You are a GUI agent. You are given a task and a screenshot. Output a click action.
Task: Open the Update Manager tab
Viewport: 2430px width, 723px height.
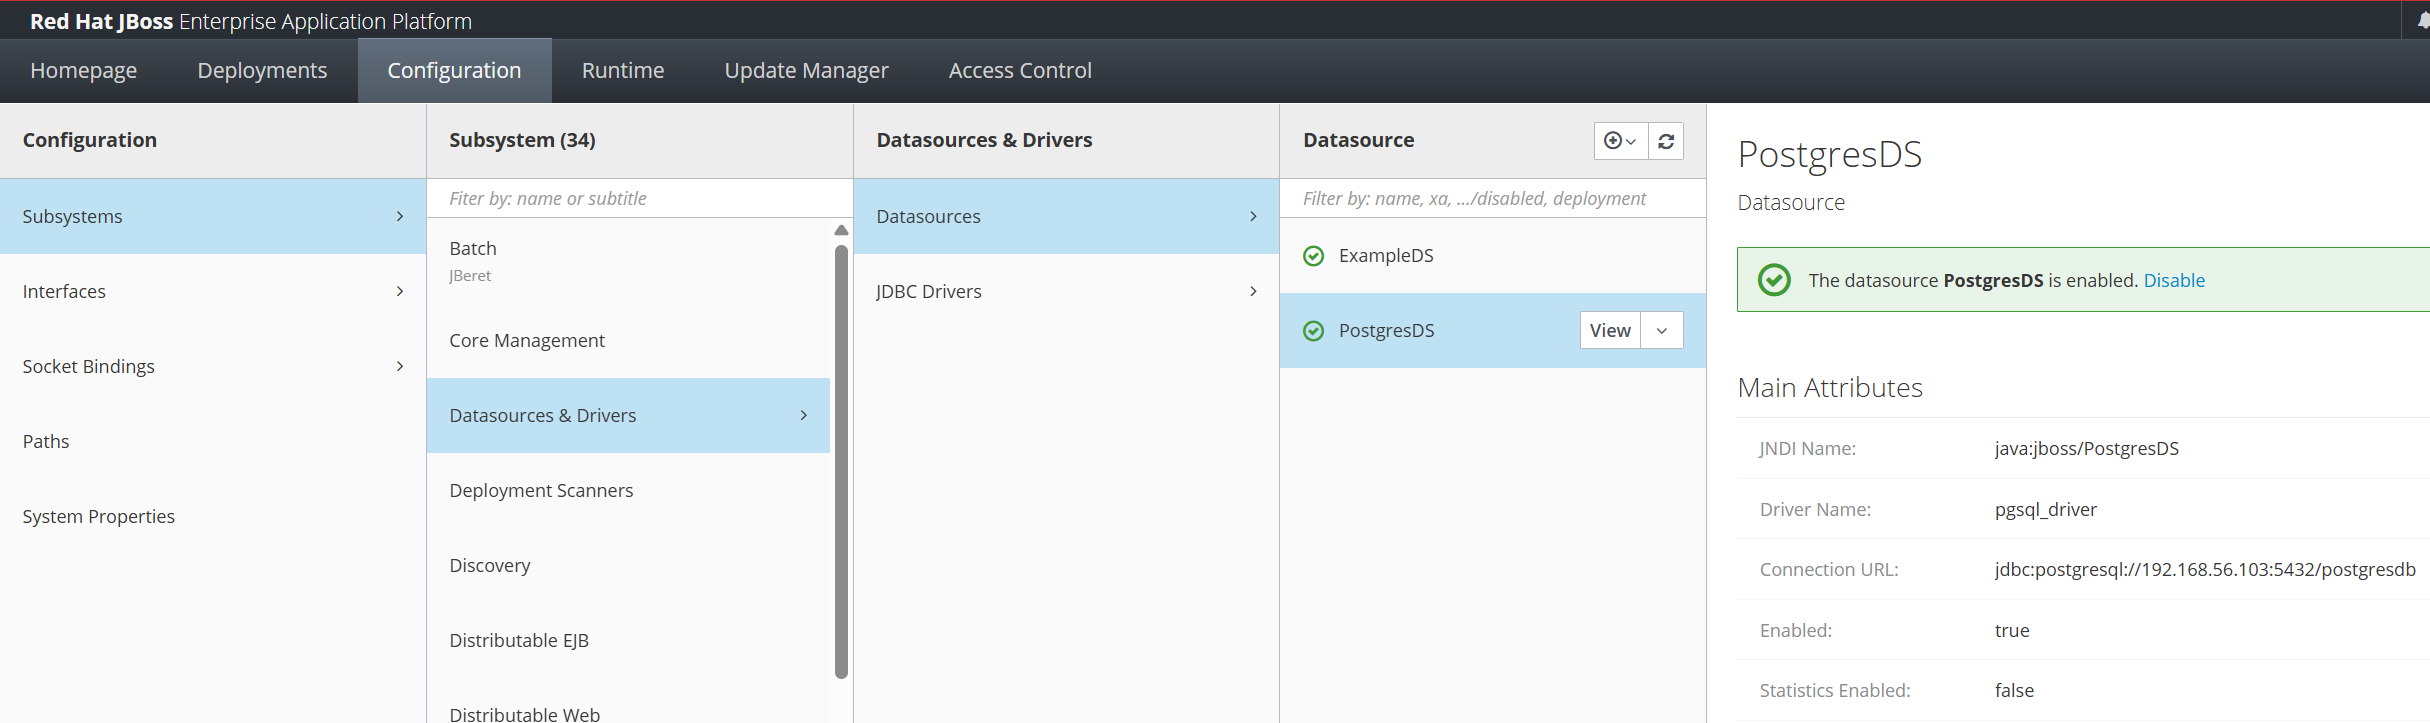806,71
